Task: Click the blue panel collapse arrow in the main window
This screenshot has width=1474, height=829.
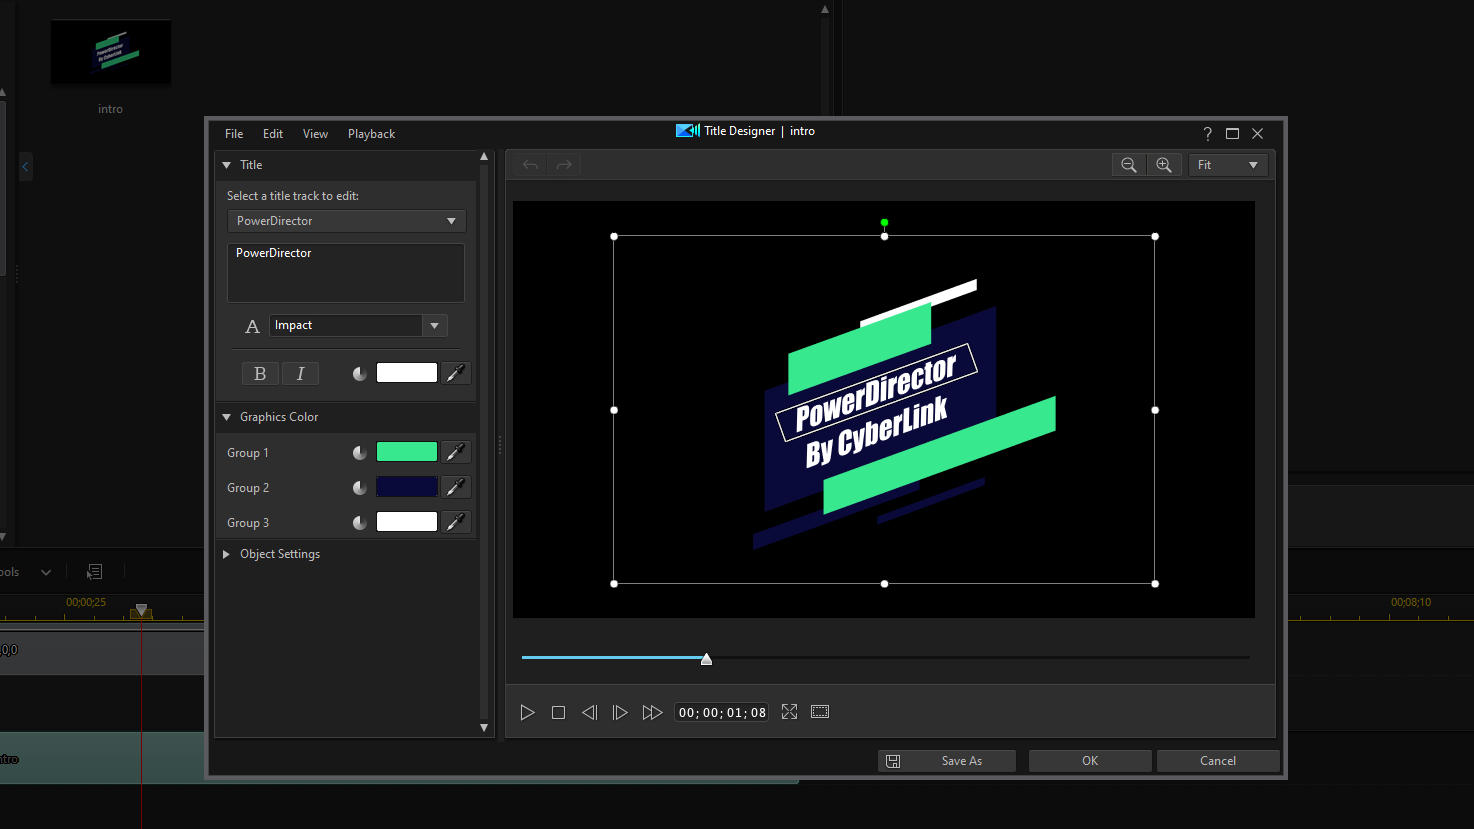Action: click(x=25, y=167)
